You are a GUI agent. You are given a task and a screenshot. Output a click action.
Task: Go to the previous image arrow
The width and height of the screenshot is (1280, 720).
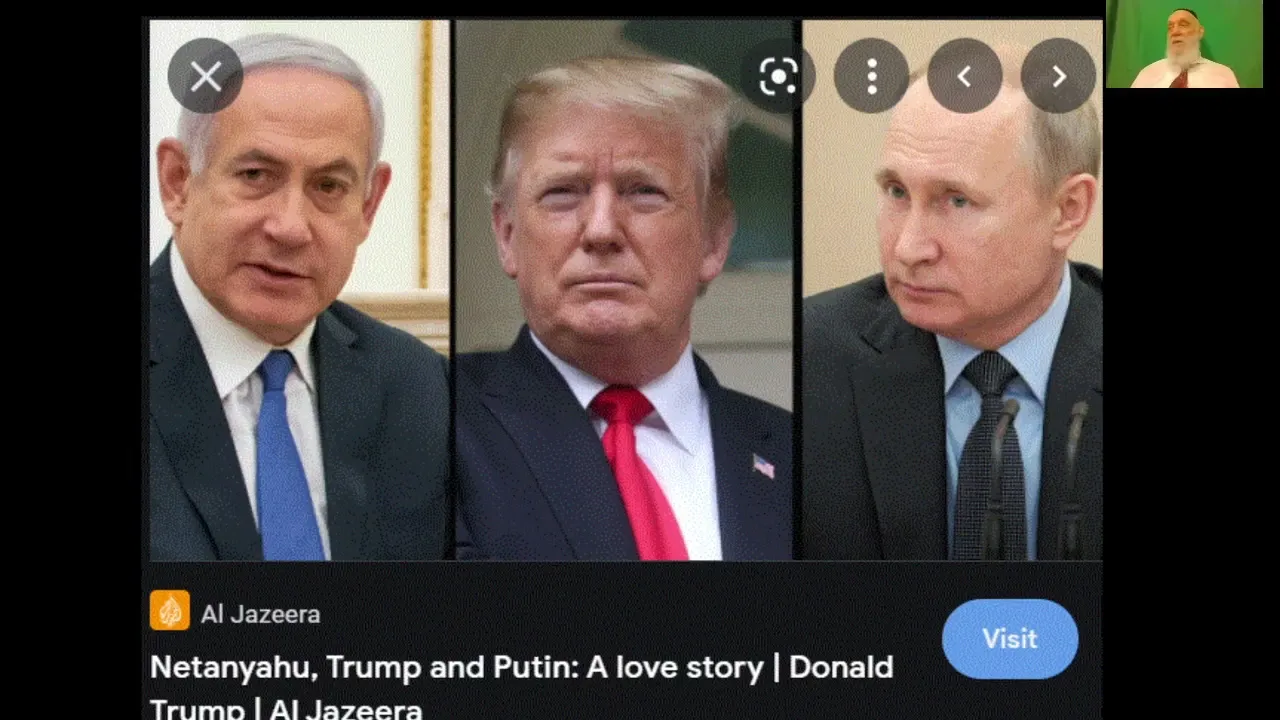[x=964, y=76]
